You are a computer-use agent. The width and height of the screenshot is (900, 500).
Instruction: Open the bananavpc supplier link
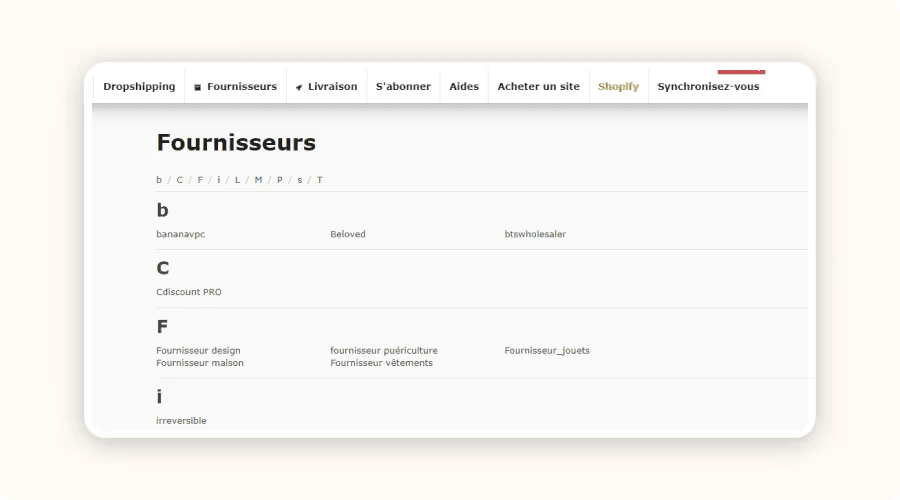point(180,234)
